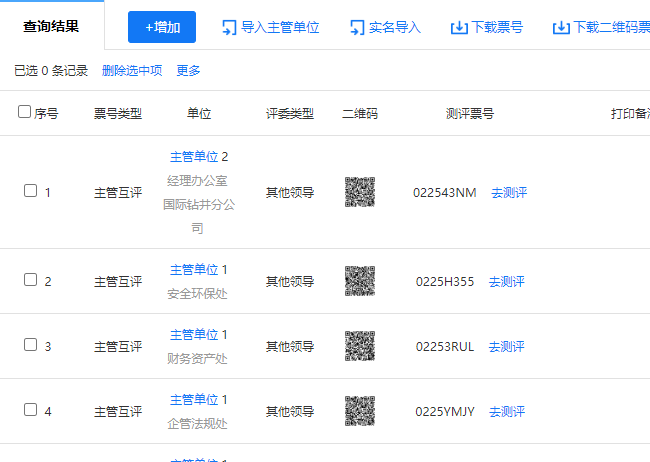Toggle the select-all checkbox in header
Viewport: 650px width, 462px height.
coord(24,112)
